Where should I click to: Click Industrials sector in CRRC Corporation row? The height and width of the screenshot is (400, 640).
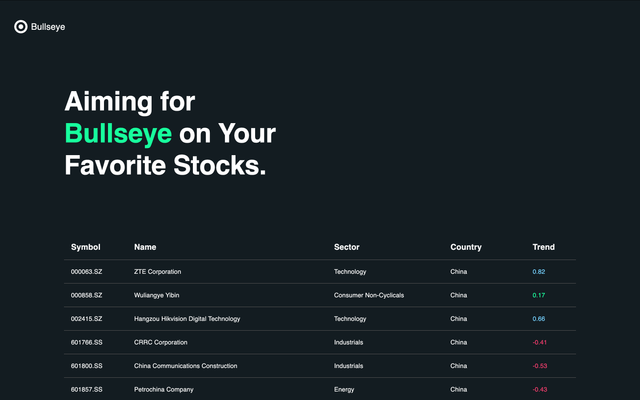[x=348, y=342]
